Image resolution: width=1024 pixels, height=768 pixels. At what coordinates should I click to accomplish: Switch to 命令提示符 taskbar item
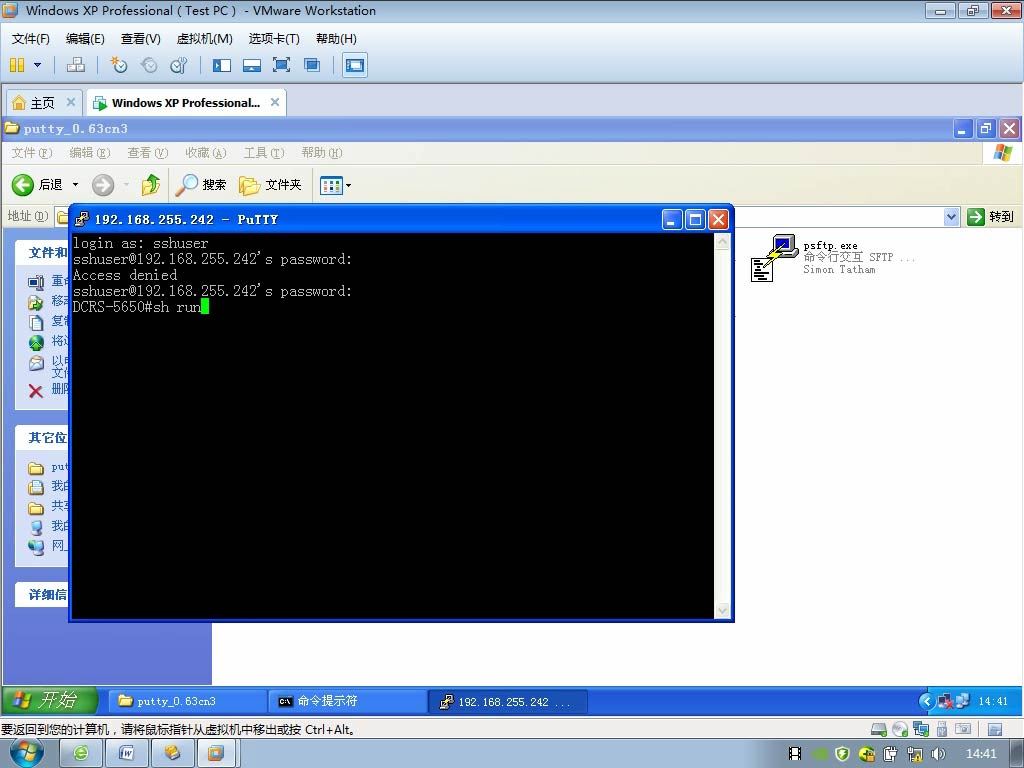tap(347, 701)
